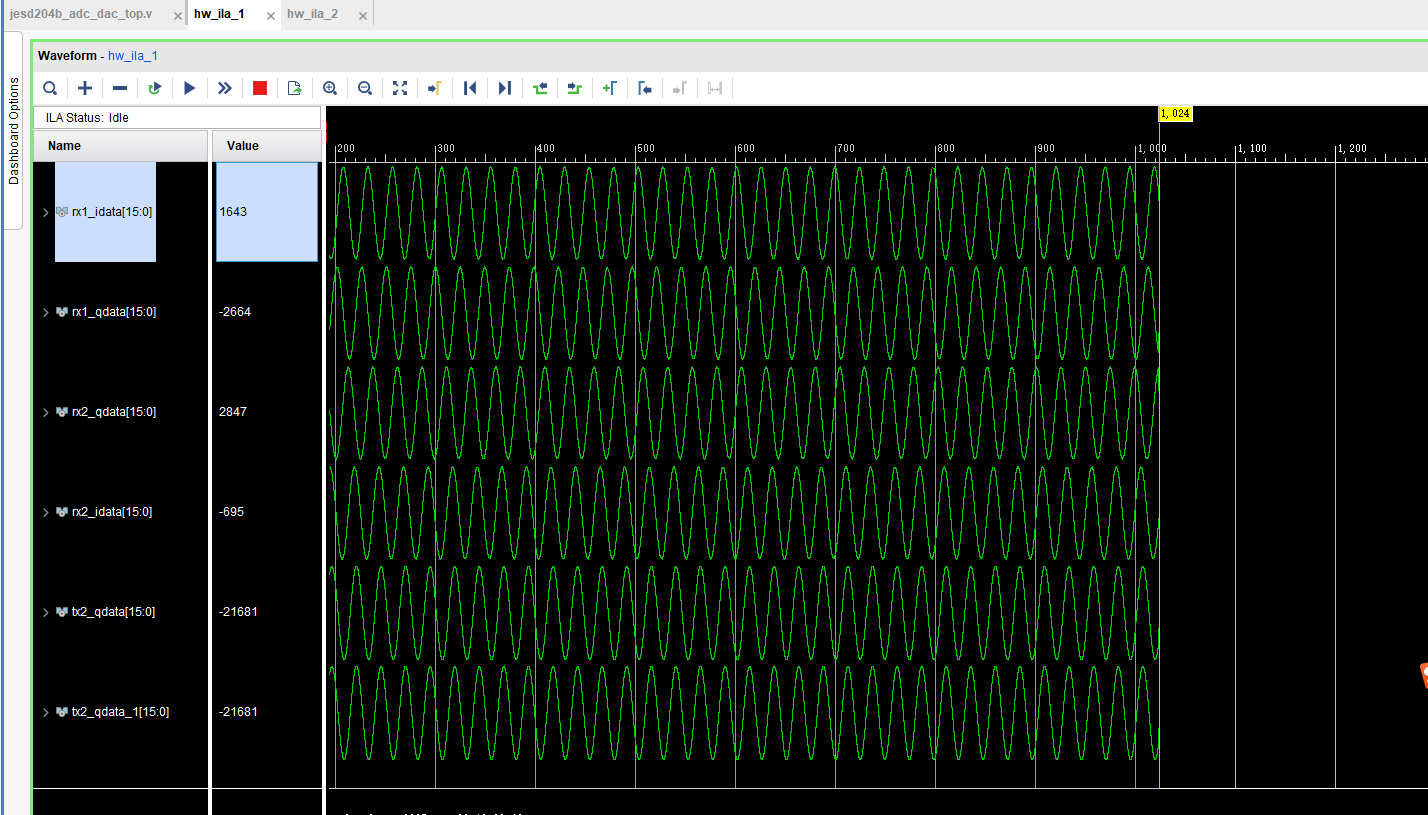Click the ILA Status Idle field
1428x815 pixels.
(177, 118)
